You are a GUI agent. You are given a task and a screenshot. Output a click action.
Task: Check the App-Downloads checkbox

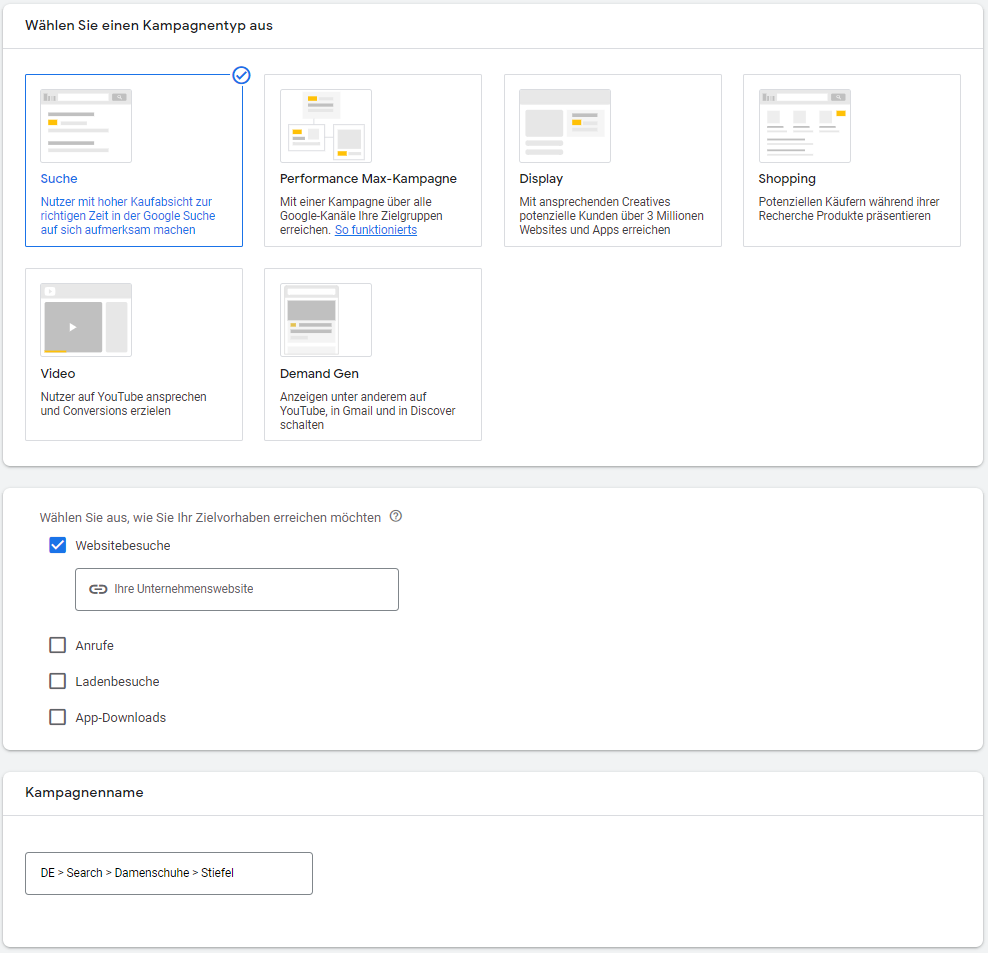pos(58,718)
